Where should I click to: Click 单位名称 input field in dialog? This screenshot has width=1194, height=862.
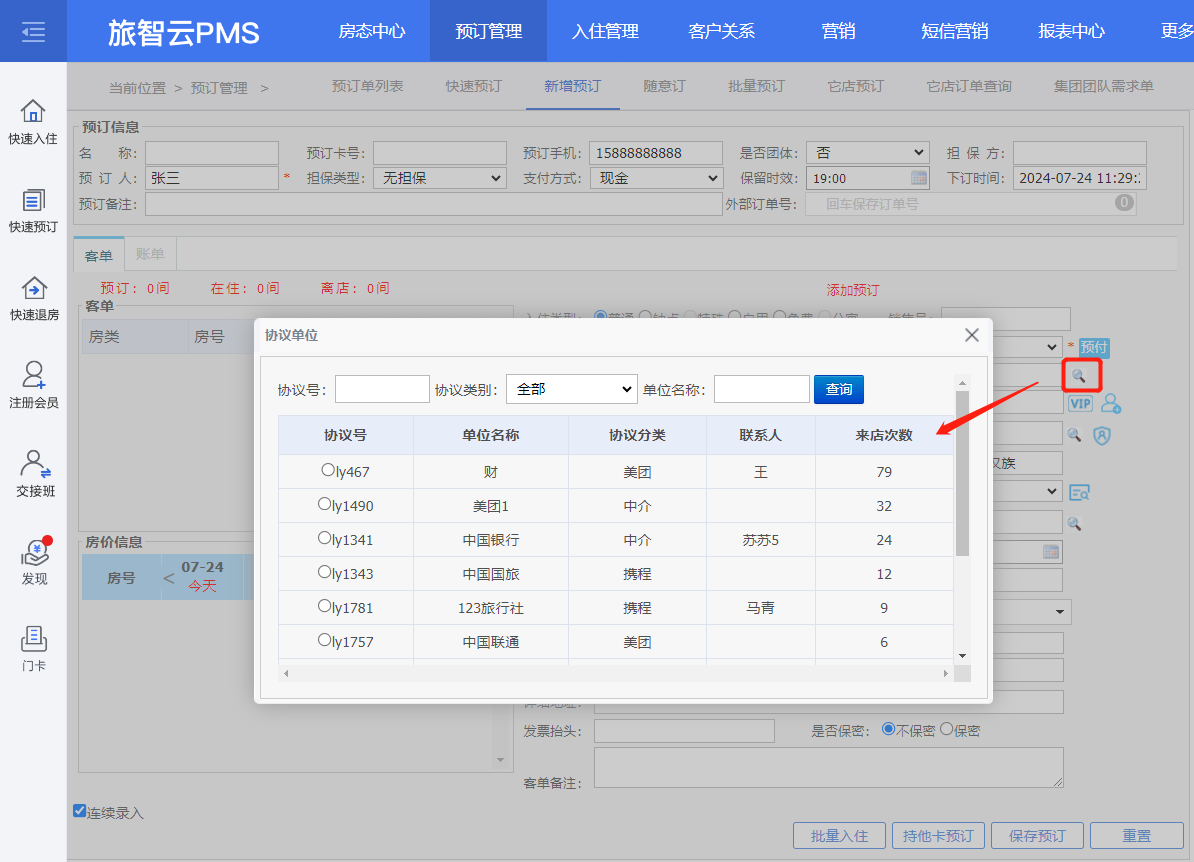pyautogui.click(x=761, y=389)
